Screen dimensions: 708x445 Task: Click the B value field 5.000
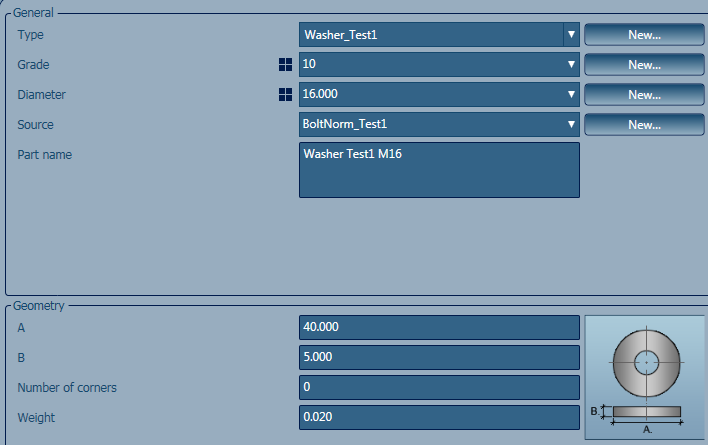[x=439, y=357]
